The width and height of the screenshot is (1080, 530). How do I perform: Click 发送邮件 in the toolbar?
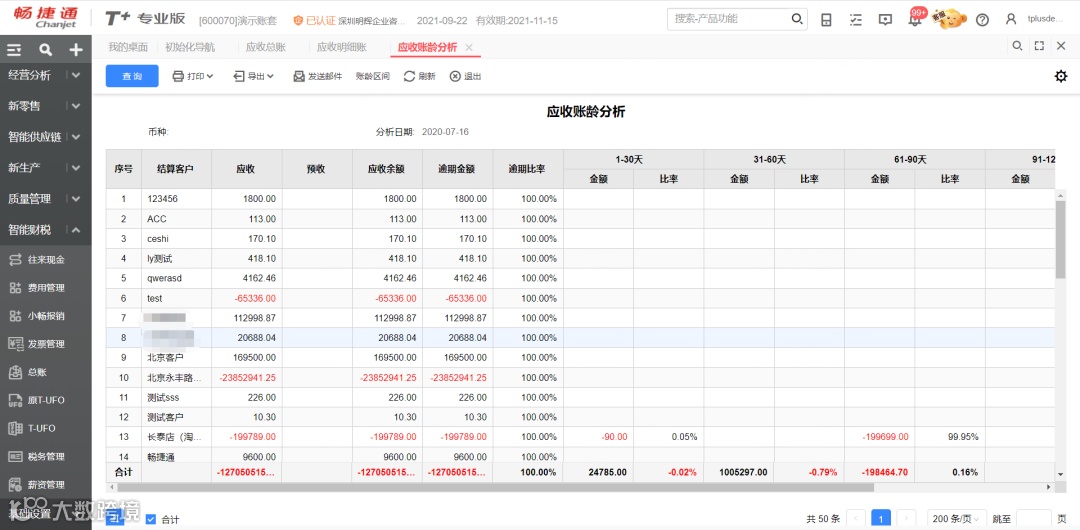pos(318,77)
